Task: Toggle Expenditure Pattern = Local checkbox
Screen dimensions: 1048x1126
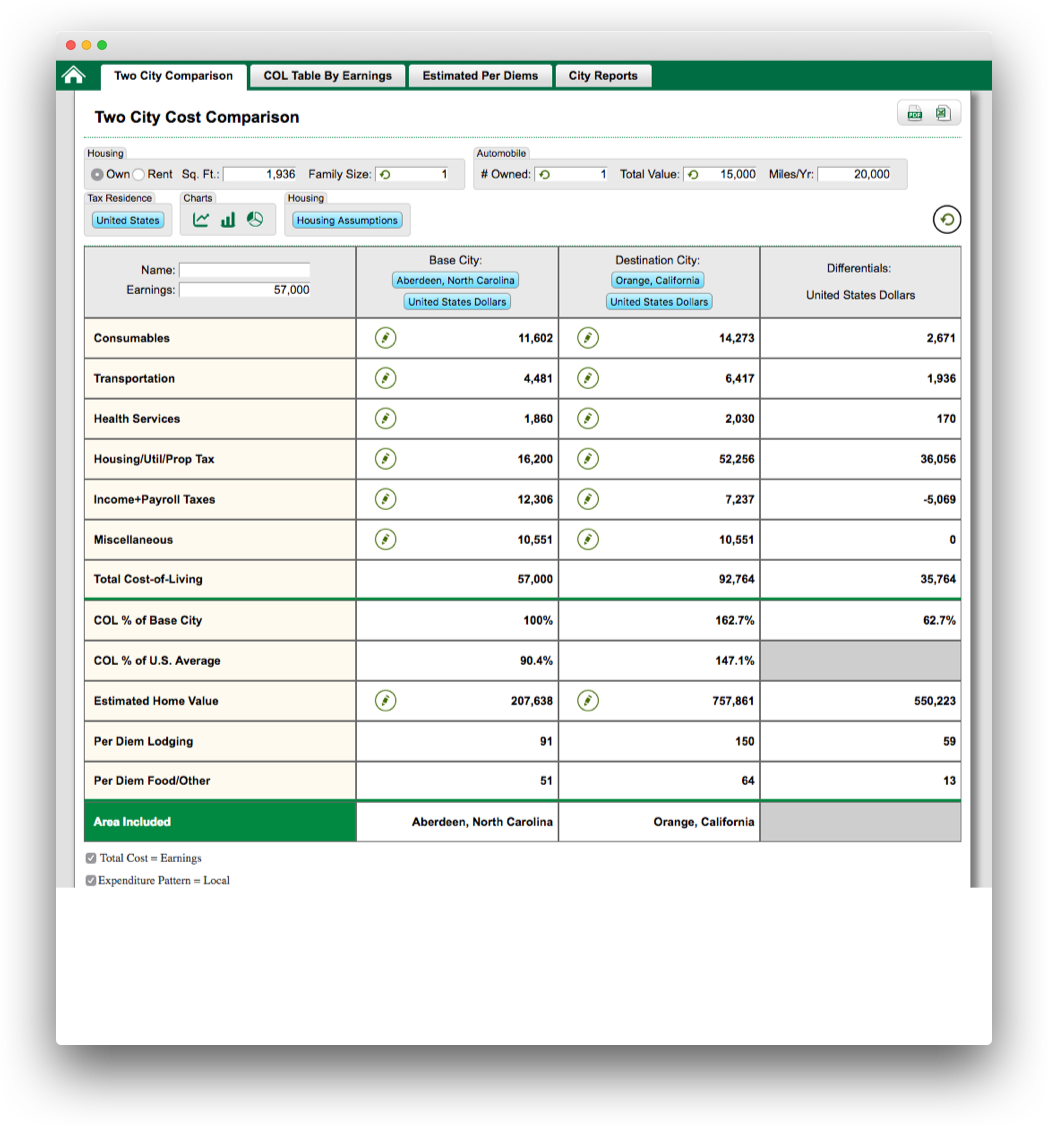Action: pos(91,880)
